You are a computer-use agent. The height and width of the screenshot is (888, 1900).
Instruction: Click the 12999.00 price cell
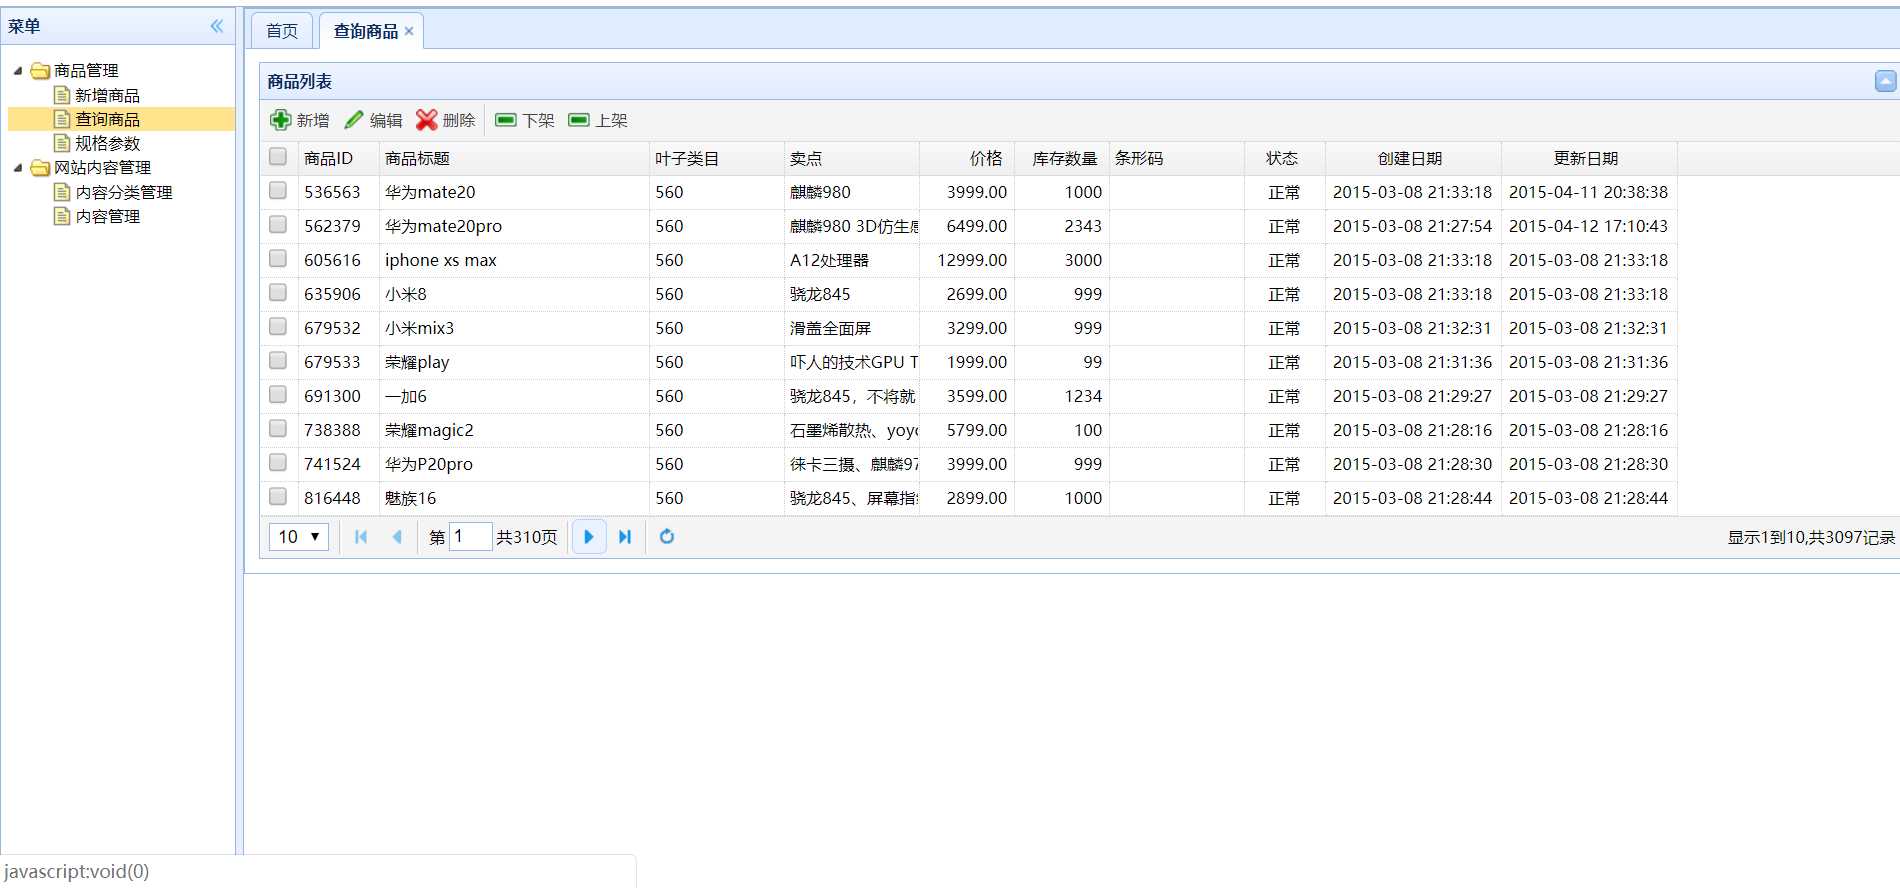pyautogui.click(x=967, y=260)
